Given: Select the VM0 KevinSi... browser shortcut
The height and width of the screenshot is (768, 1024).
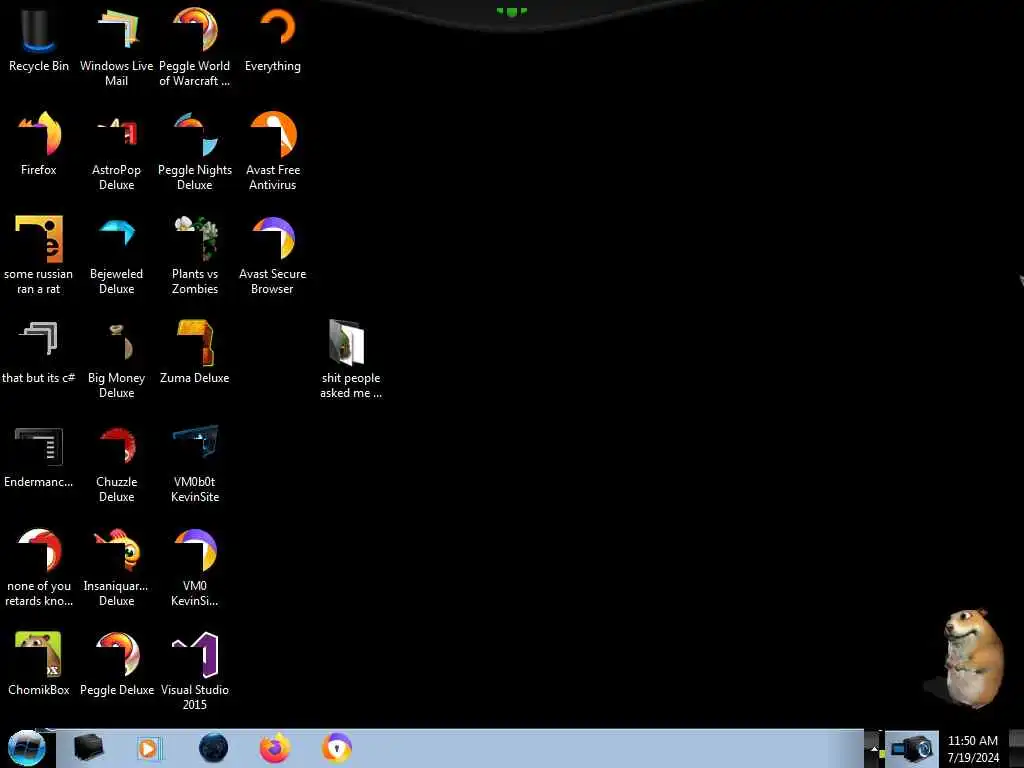Looking at the screenshot, I should (x=195, y=568).
